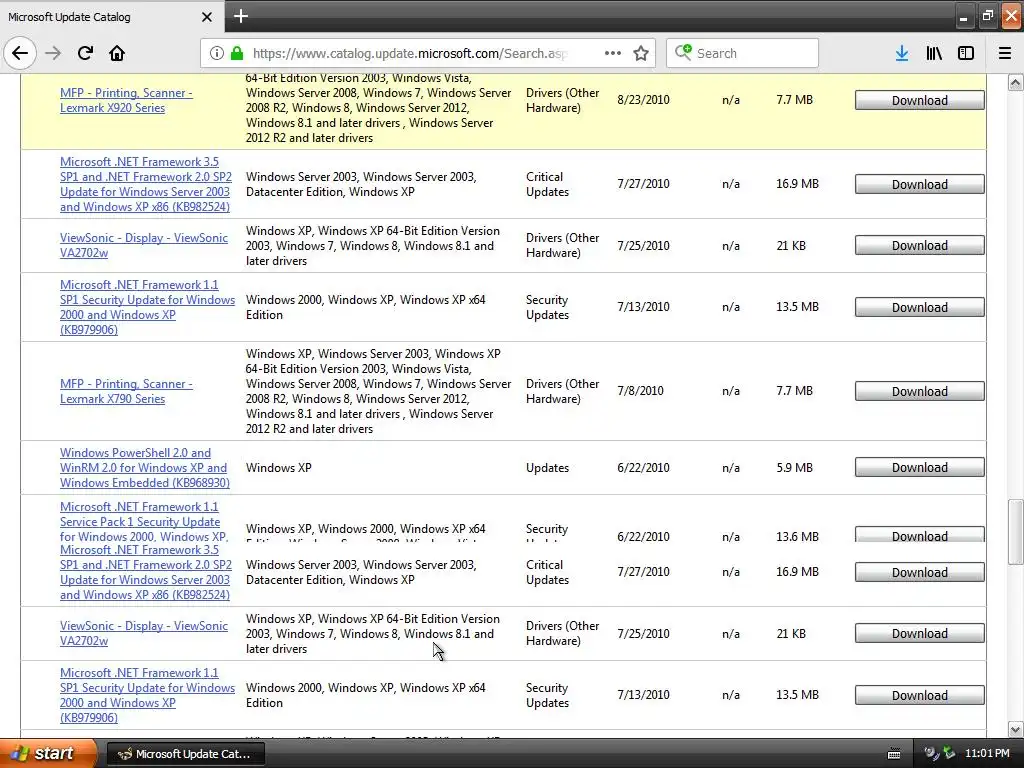
Task: Click the 13.6 MB size value
Action: pos(797,536)
